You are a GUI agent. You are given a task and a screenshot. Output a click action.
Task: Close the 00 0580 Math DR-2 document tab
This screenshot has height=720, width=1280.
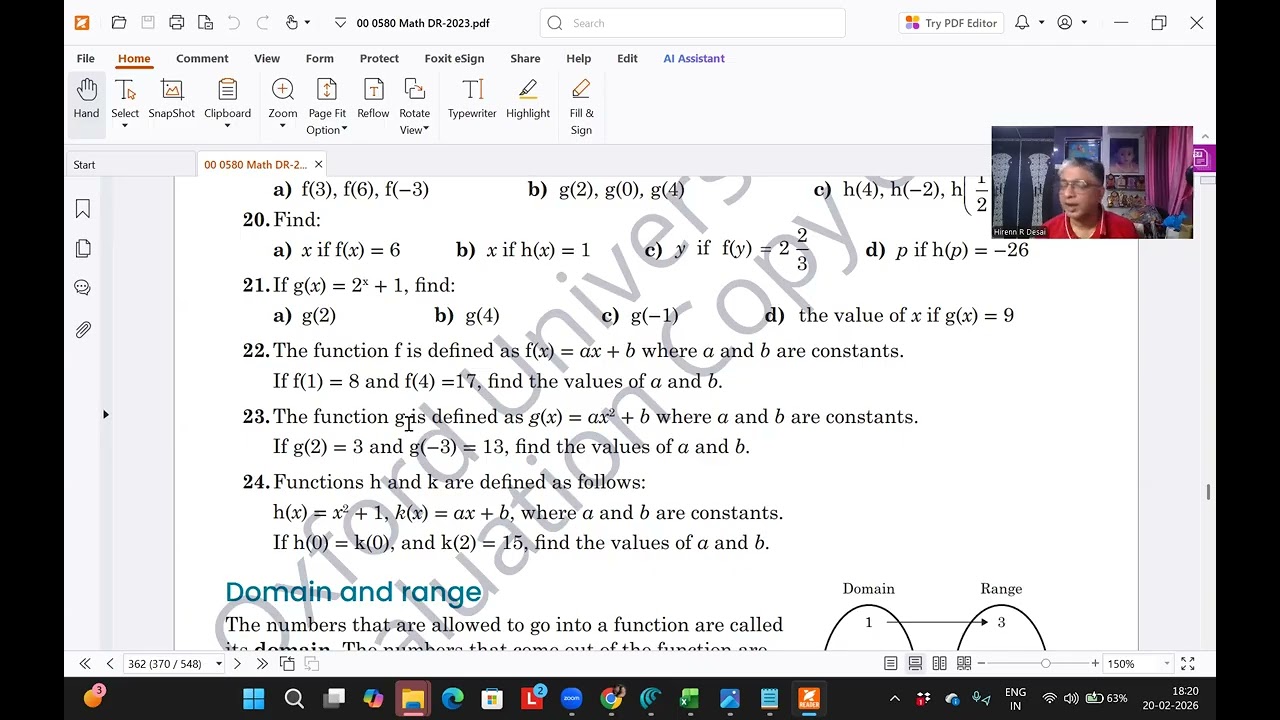coord(318,165)
